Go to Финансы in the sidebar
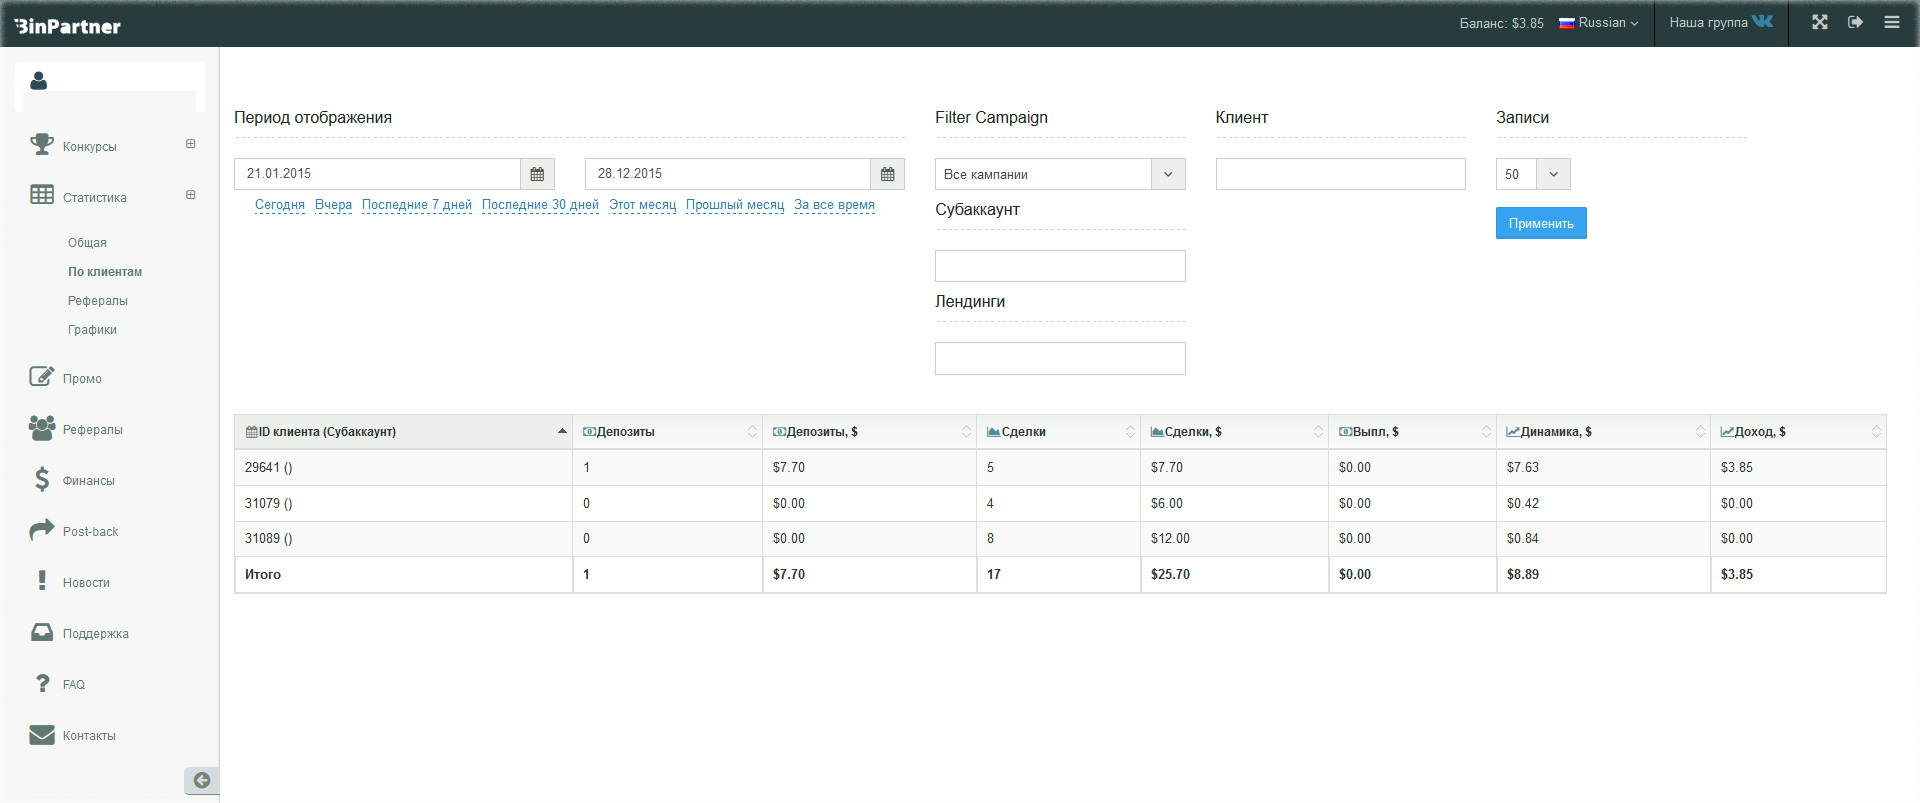1920x803 pixels. 88,481
